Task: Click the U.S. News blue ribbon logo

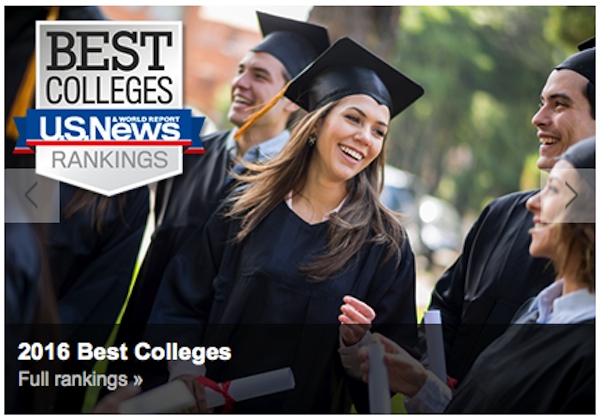Action: point(109,130)
